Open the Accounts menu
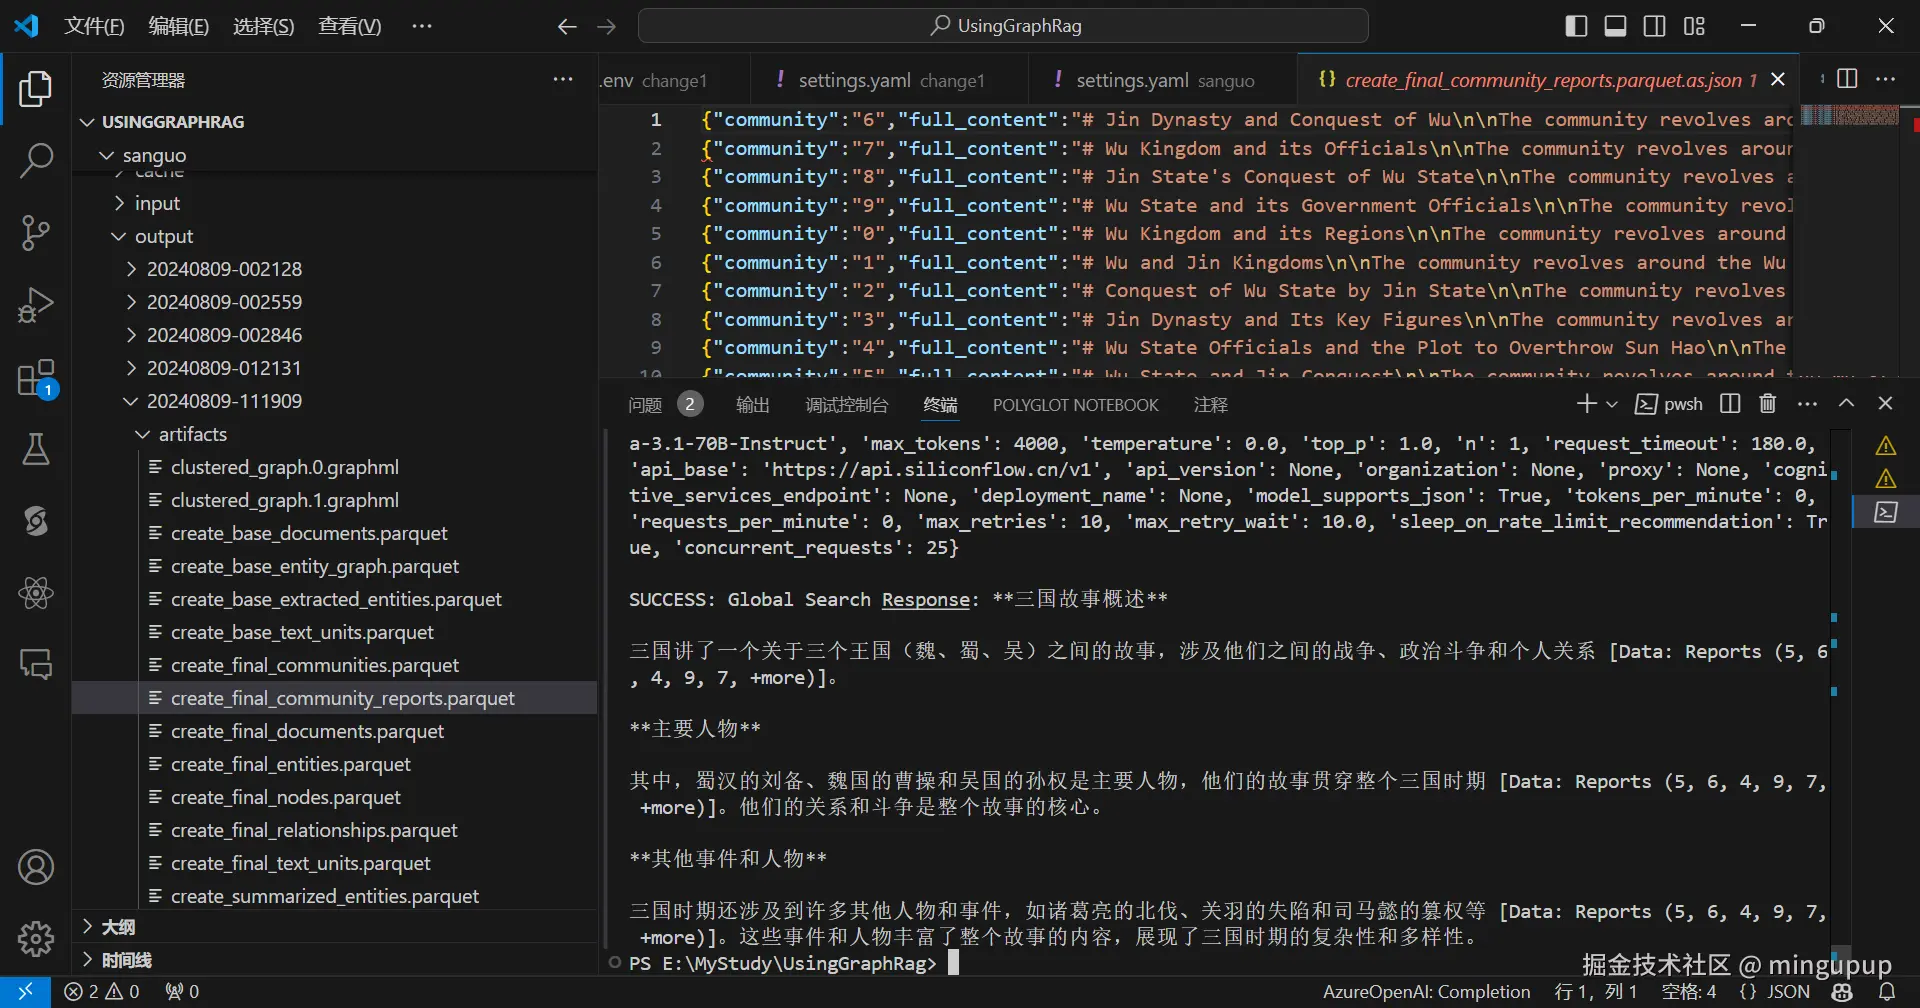The image size is (1920, 1008). 36,867
